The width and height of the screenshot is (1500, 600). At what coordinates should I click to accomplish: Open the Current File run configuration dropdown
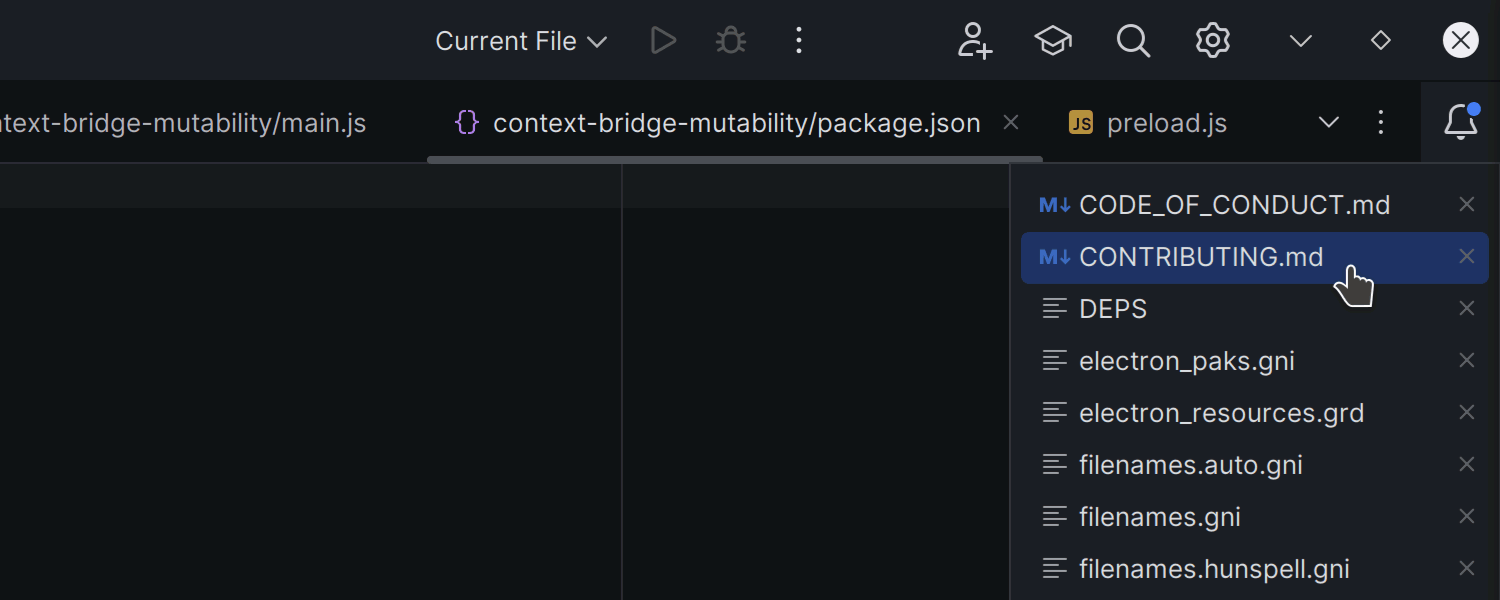520,40
